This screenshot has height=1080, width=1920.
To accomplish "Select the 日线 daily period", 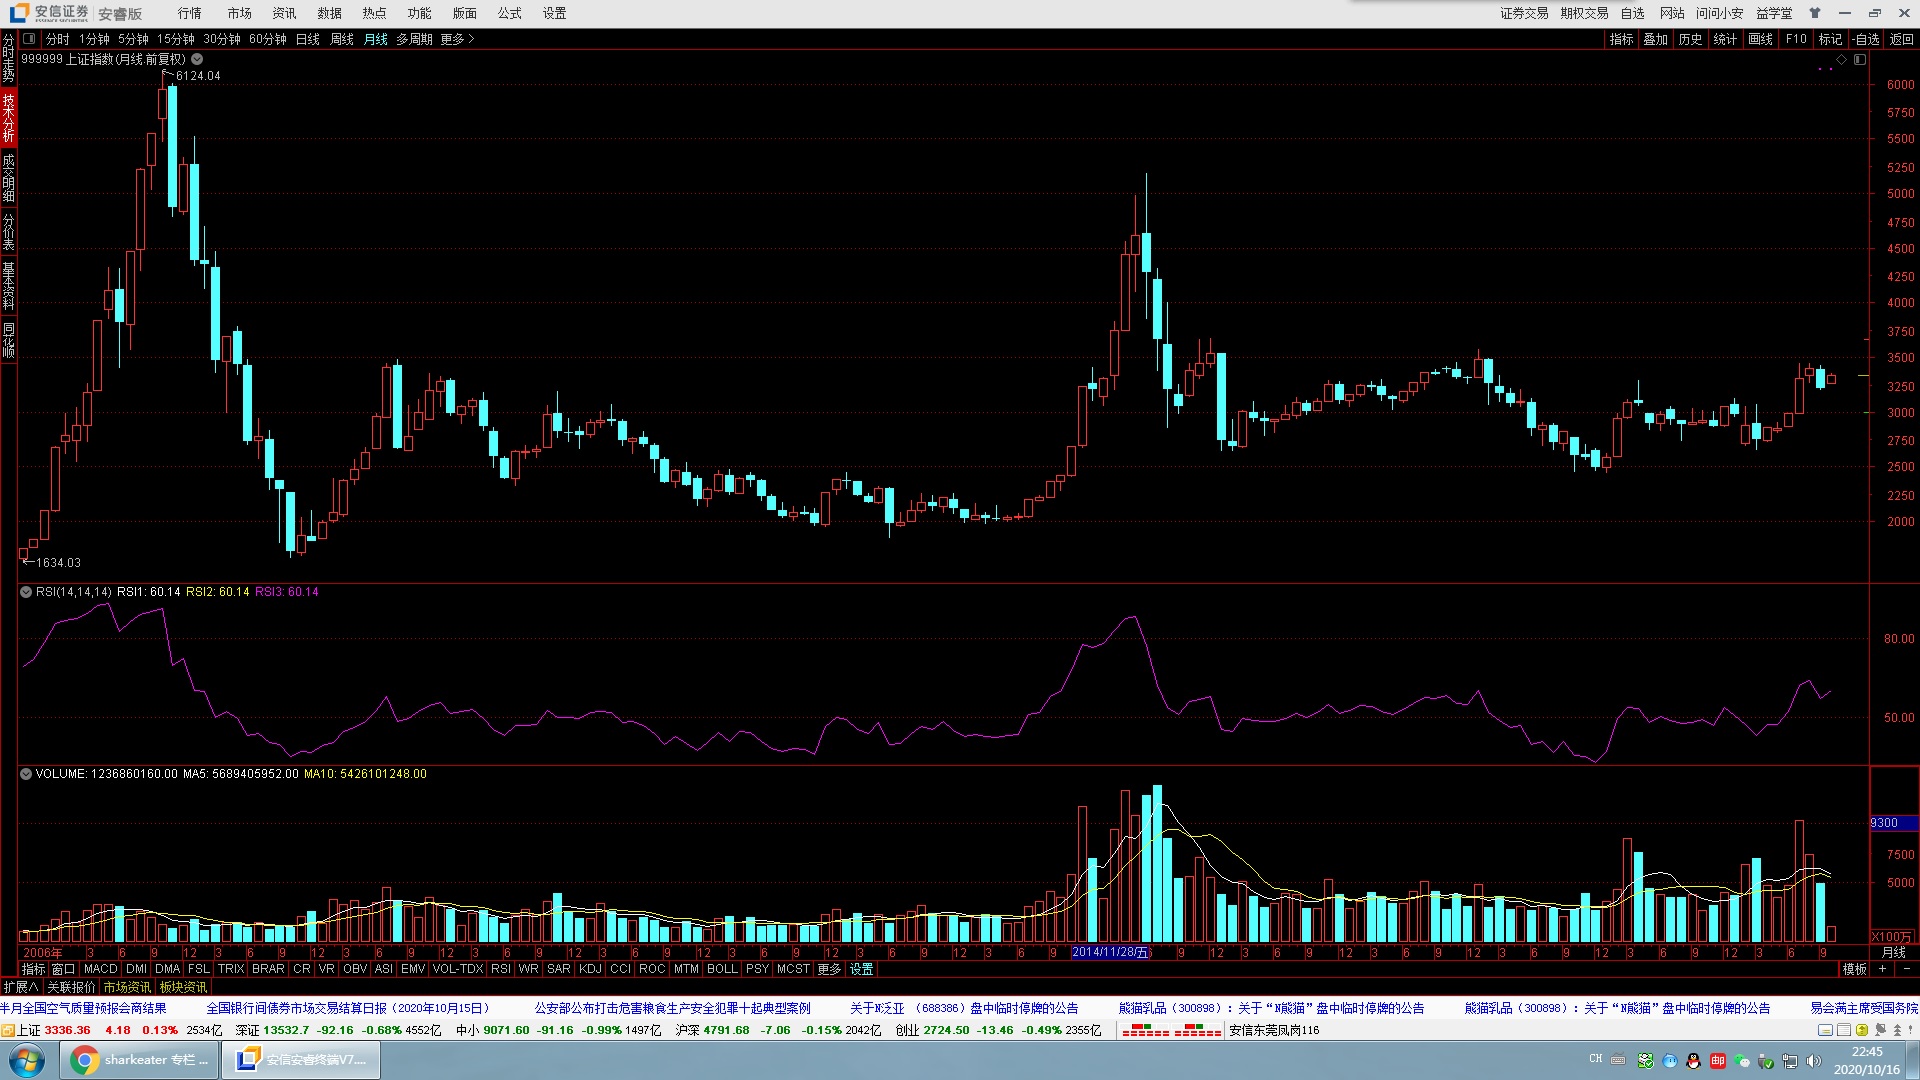I will click(308, 39).
